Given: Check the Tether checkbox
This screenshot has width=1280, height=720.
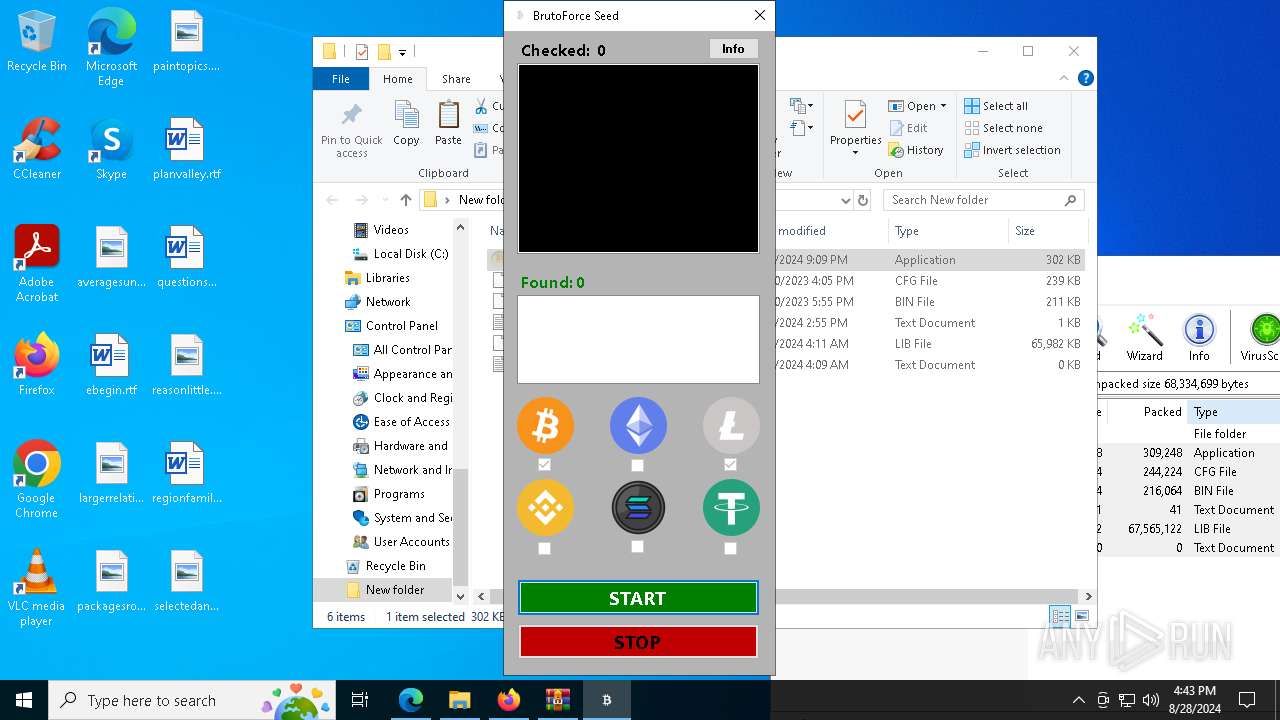Looking at the screenshot, I should point(730,548).
